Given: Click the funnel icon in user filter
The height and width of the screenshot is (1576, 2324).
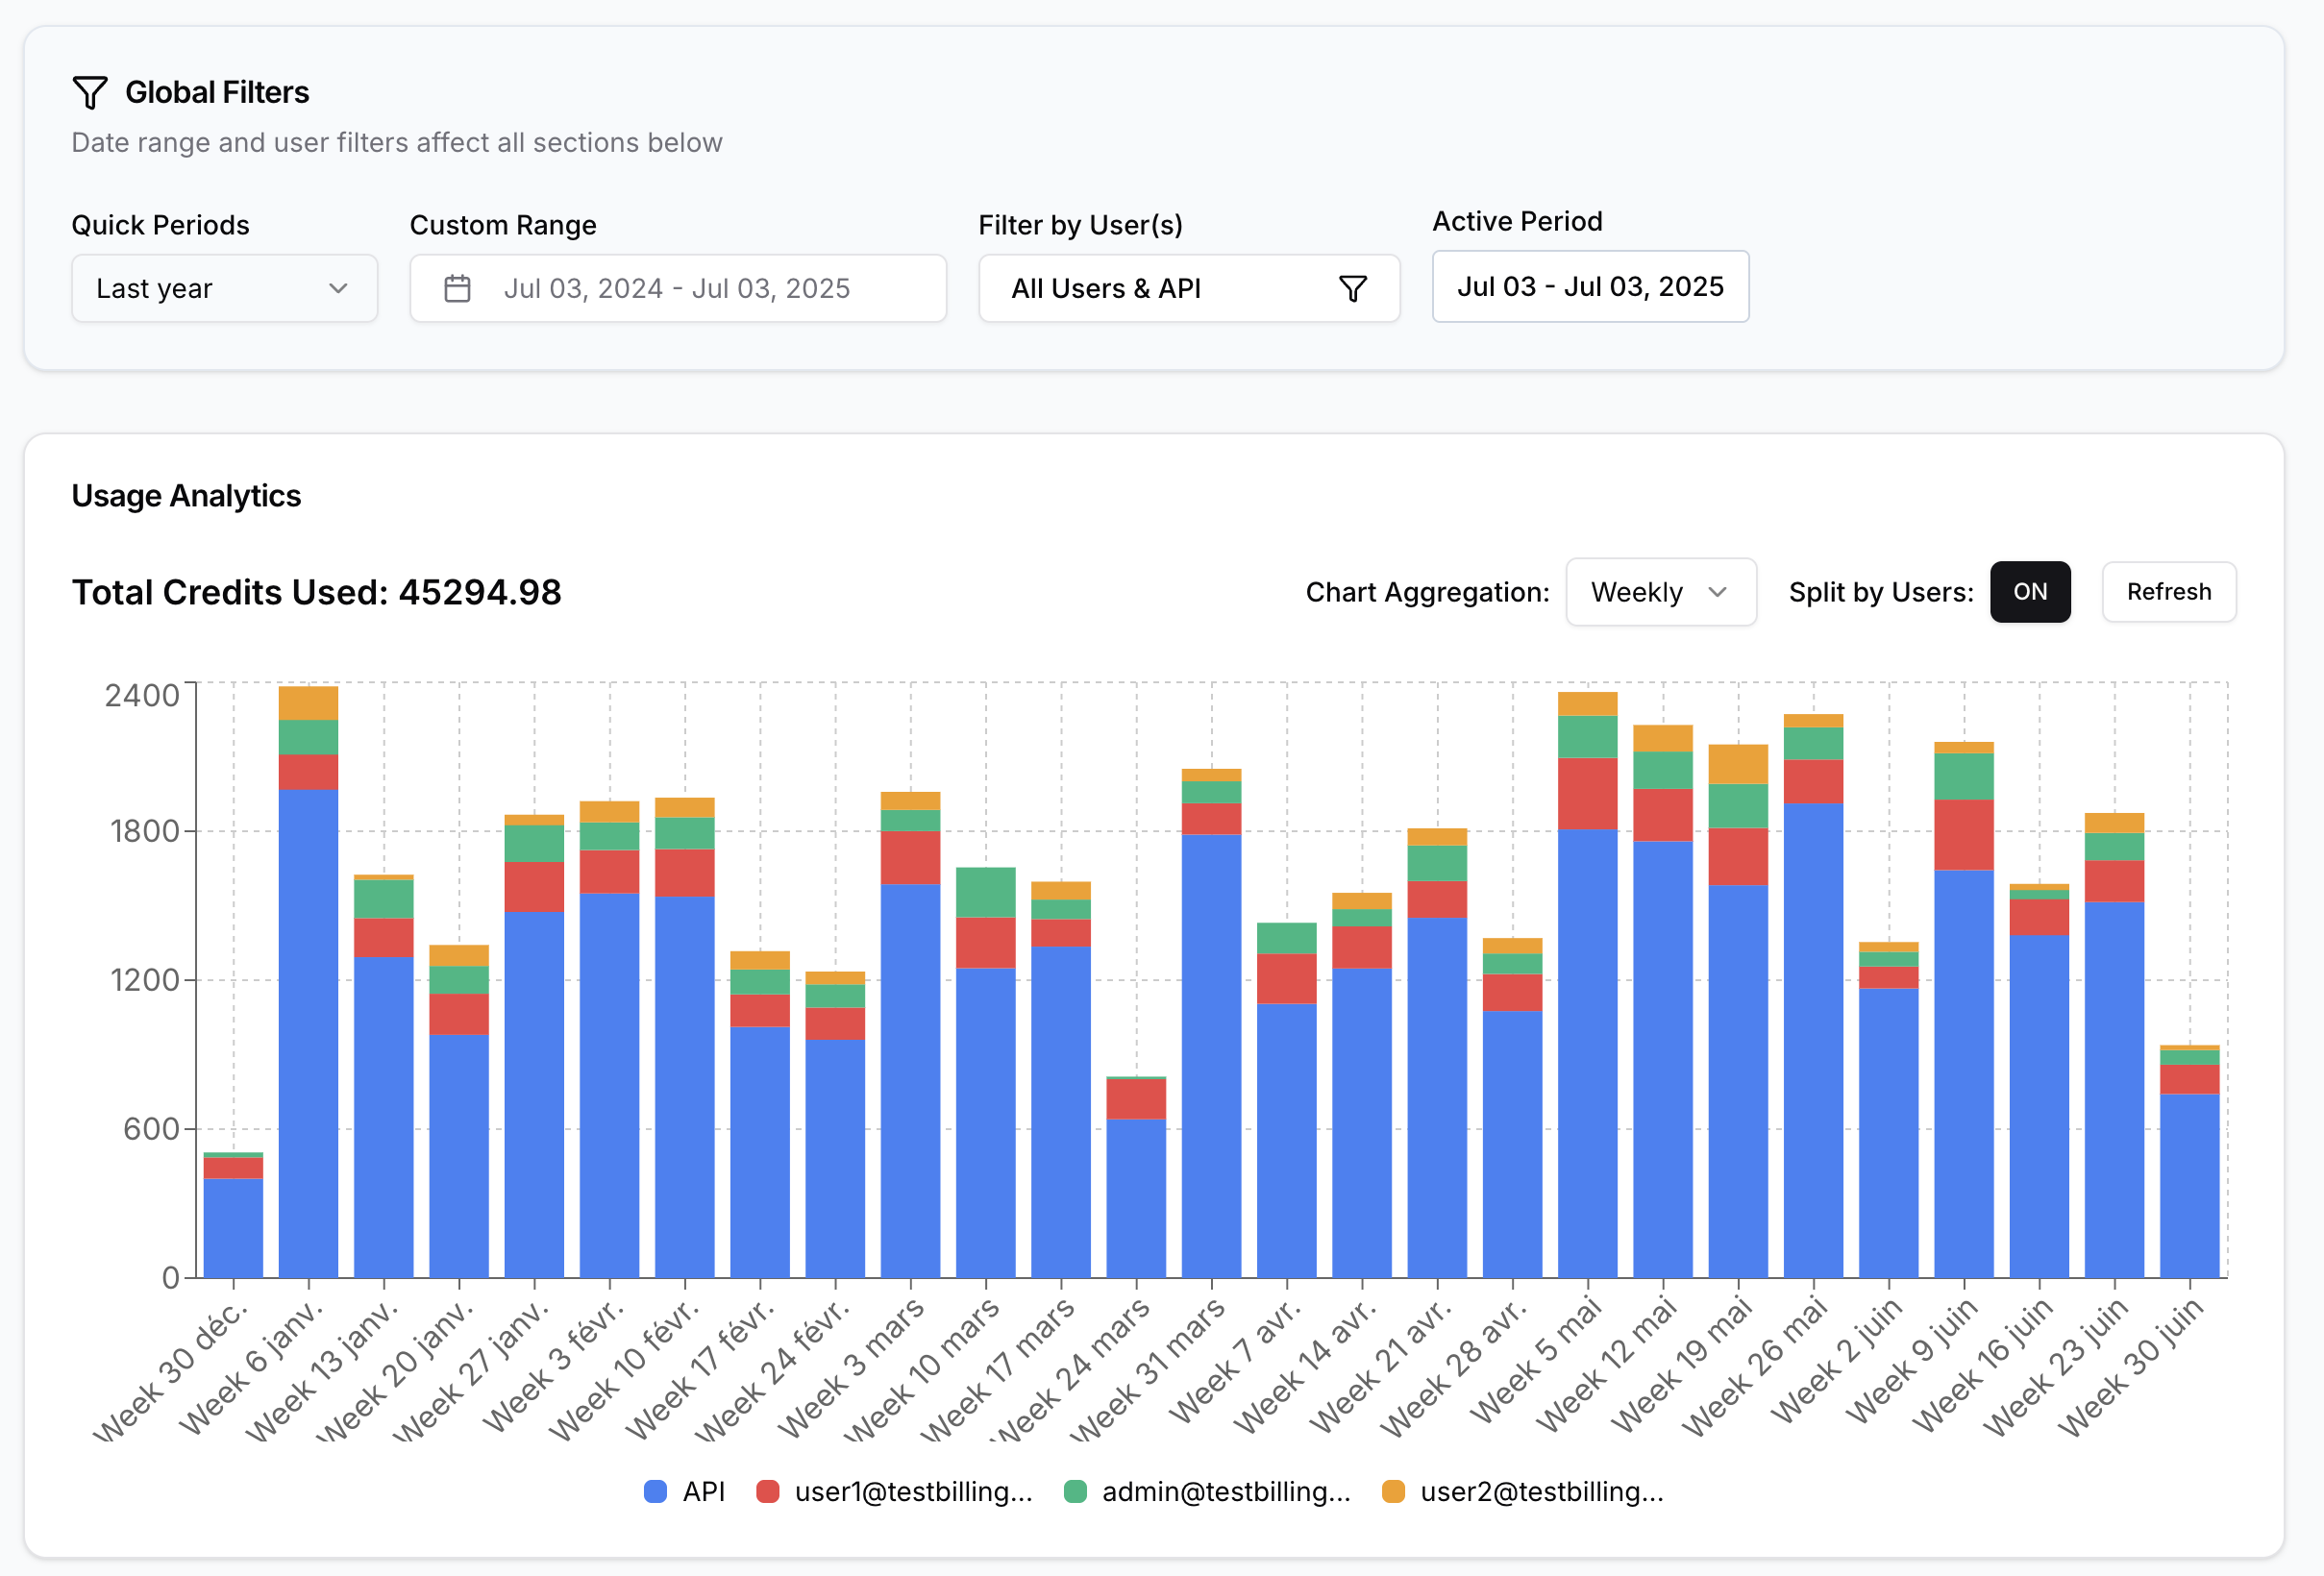Looking at the screenshot, I should (x=1352, y=288).
